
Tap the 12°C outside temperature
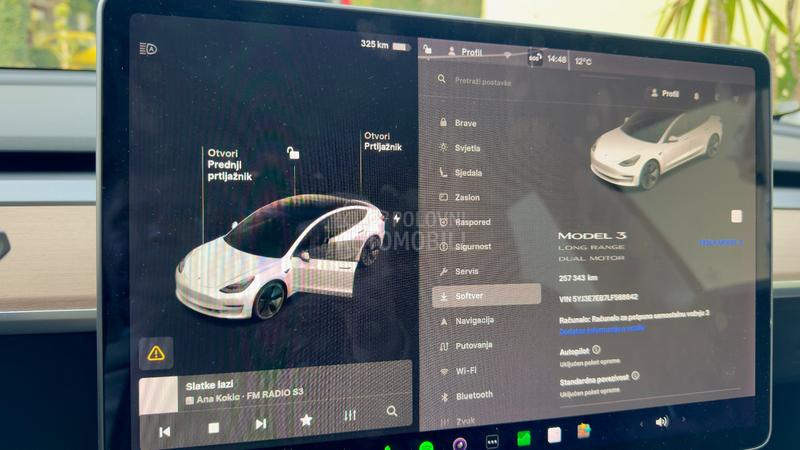583,62
